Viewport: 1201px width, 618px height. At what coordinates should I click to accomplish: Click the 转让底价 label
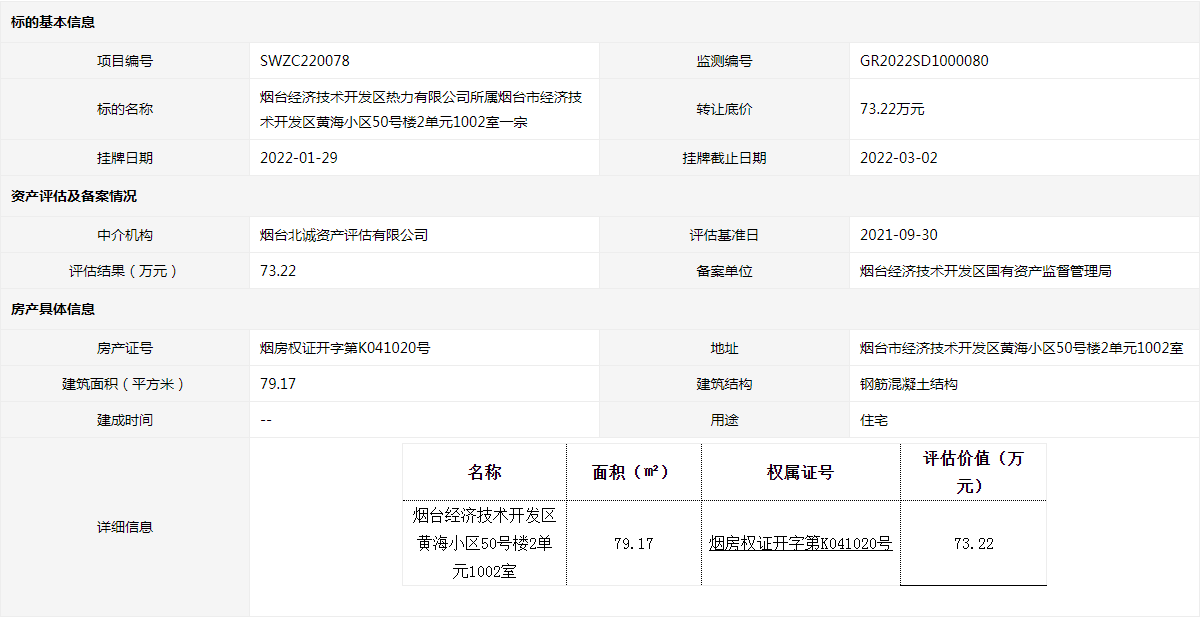point(724,110)
